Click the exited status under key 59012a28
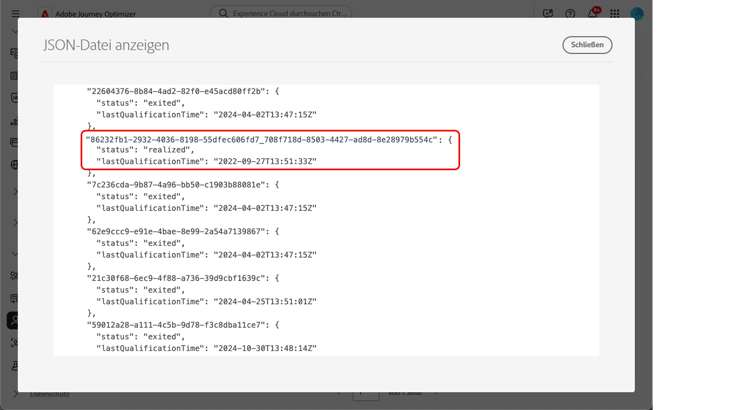 140,336
